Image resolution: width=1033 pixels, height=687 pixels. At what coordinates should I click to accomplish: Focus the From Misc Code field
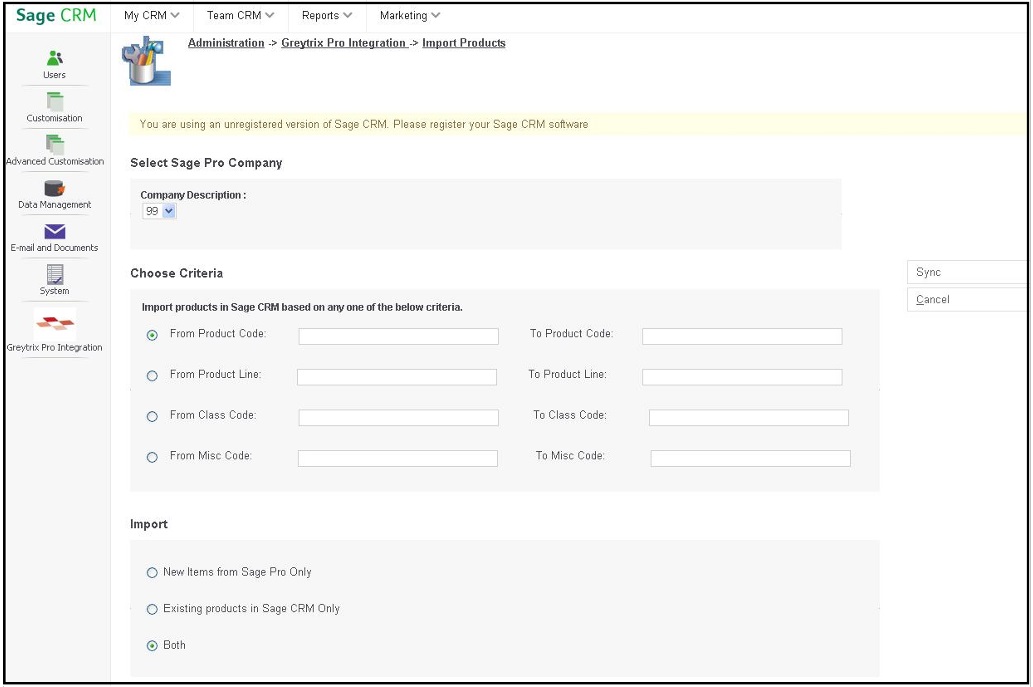pos(398,458)
